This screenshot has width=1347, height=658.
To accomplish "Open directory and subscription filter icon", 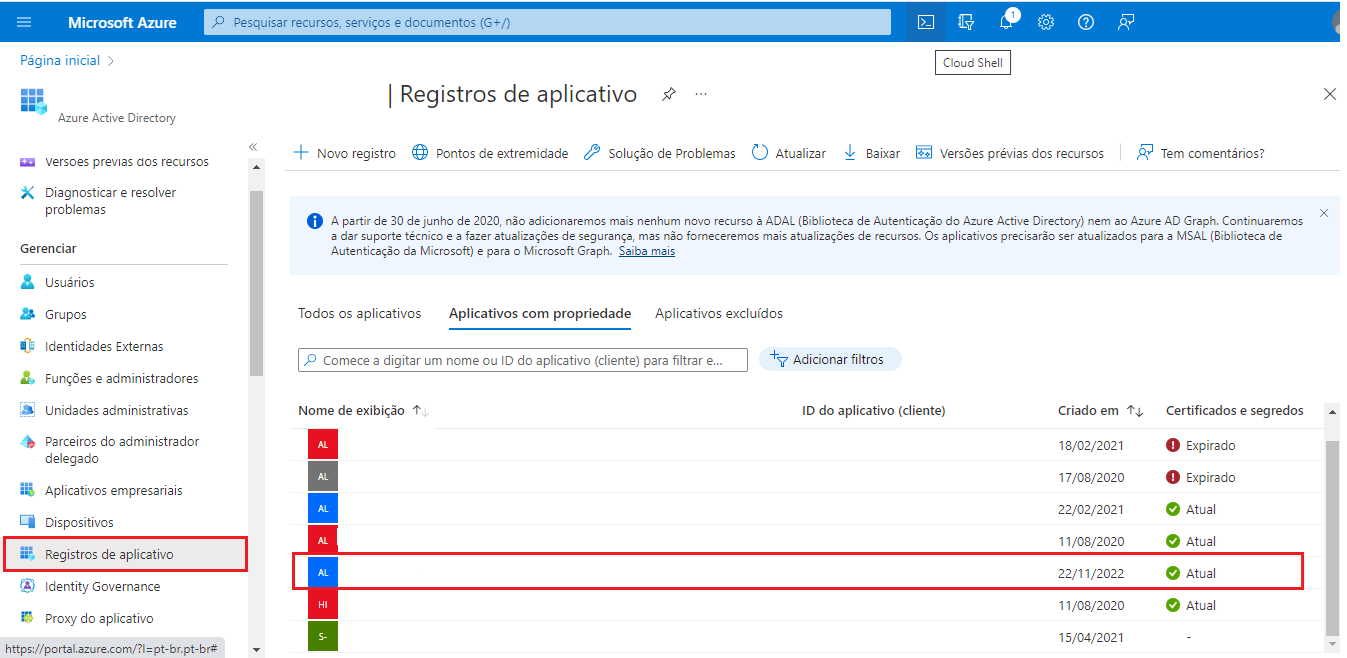I will (x=966, y=22).
